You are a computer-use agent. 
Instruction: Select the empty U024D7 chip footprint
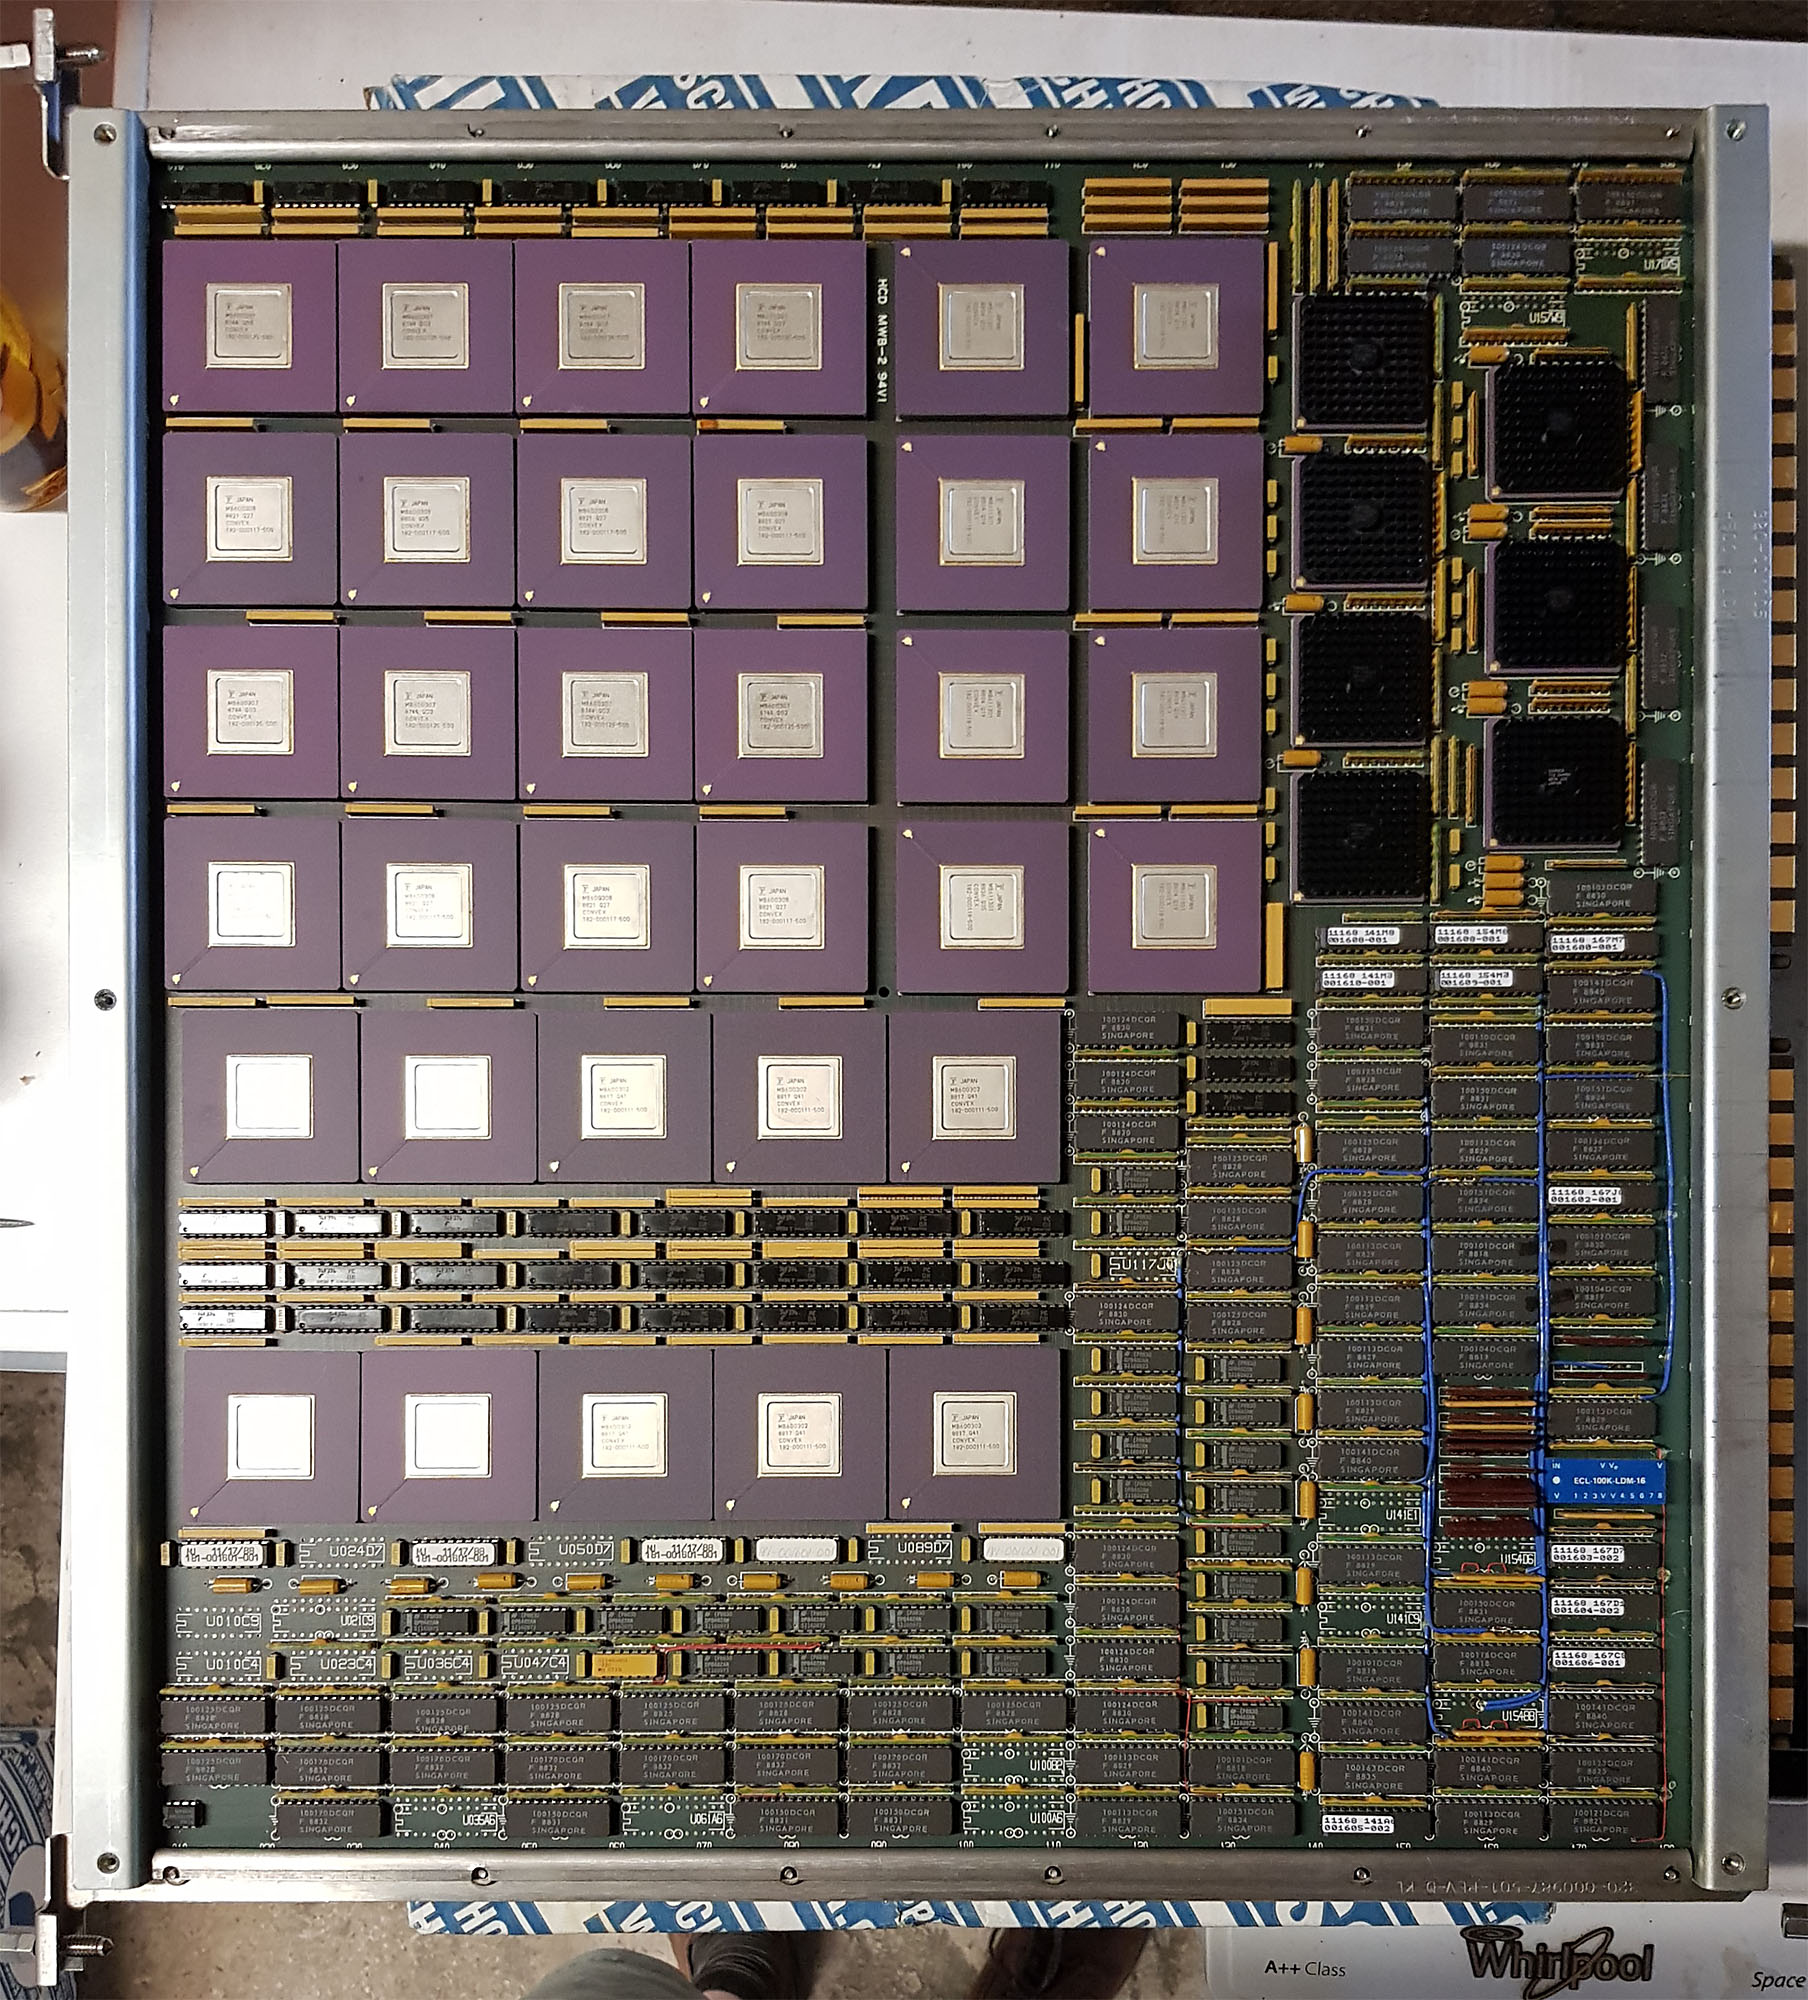click(341, 1553)
